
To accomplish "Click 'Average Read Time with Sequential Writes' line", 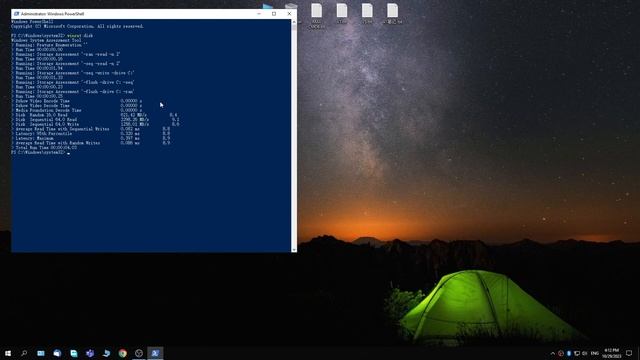I will 91,129.
